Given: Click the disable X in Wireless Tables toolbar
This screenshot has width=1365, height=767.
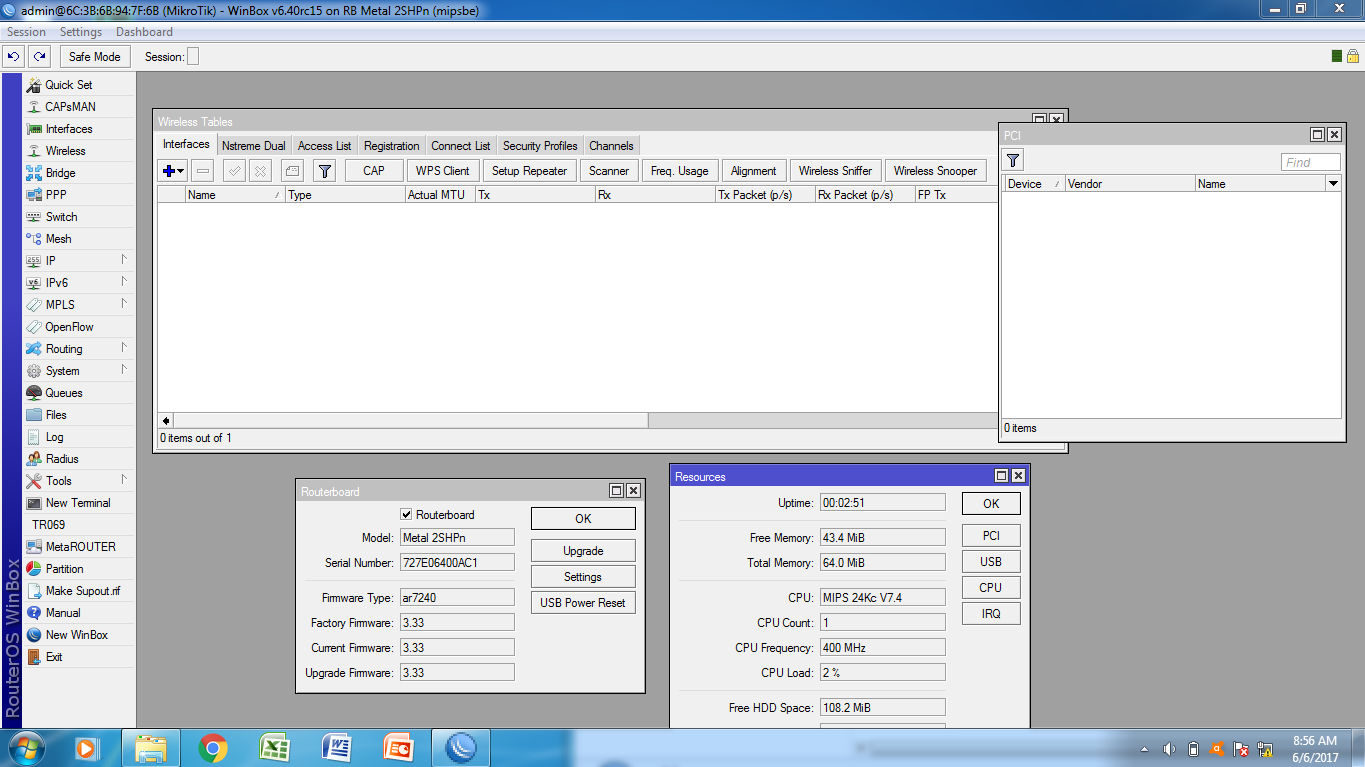Looking at the screenshot, I should (260, 171).
